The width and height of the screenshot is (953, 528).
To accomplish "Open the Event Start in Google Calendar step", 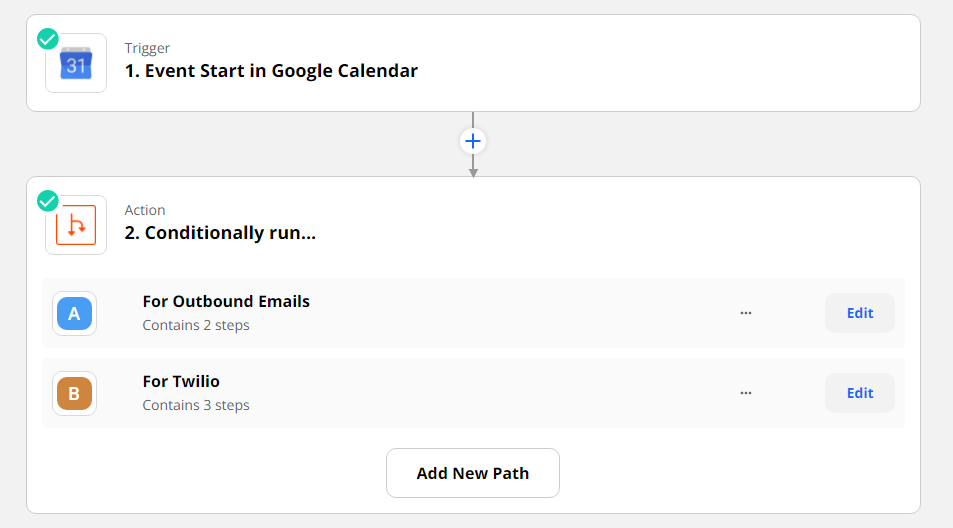I will 271,71.
